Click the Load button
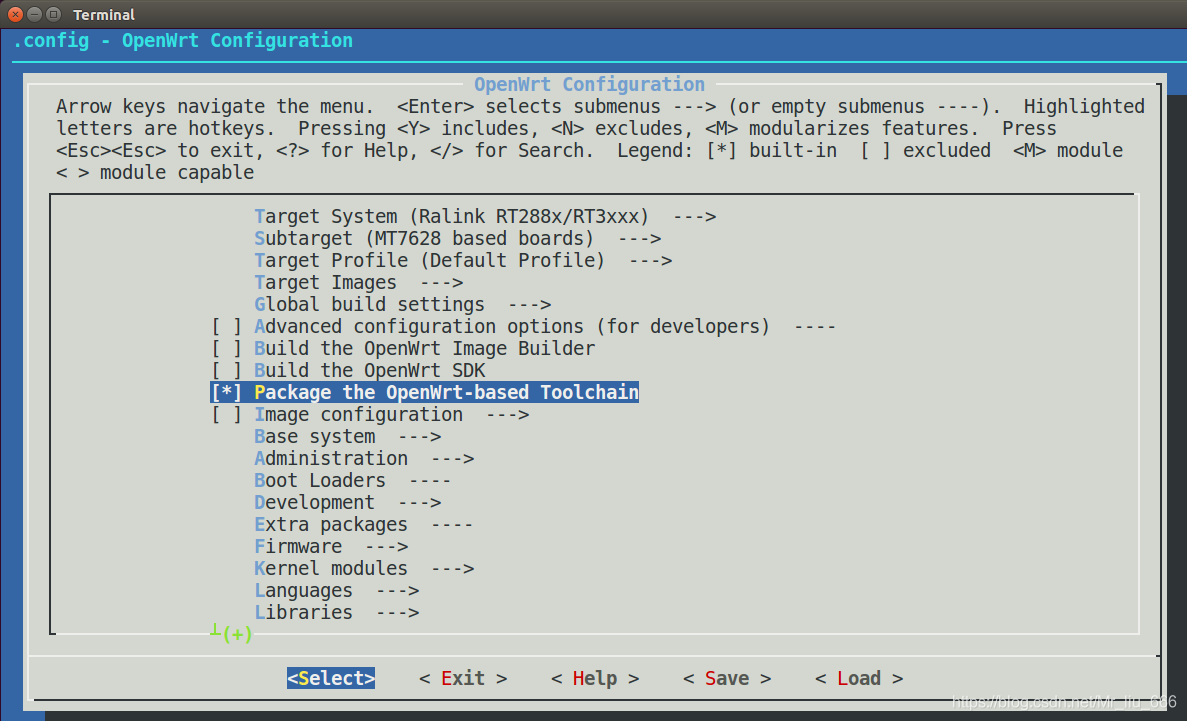Screen dimensions: 1187x721 click(859, 678)
